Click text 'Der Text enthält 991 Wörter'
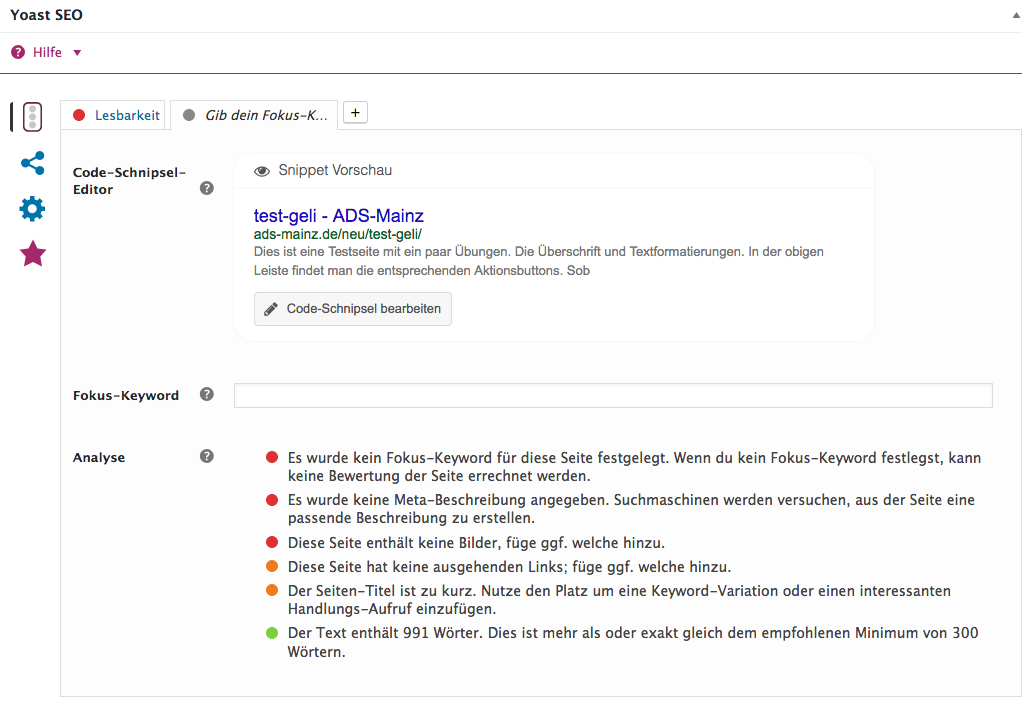The image size is (1022, 703). point(386,633)
